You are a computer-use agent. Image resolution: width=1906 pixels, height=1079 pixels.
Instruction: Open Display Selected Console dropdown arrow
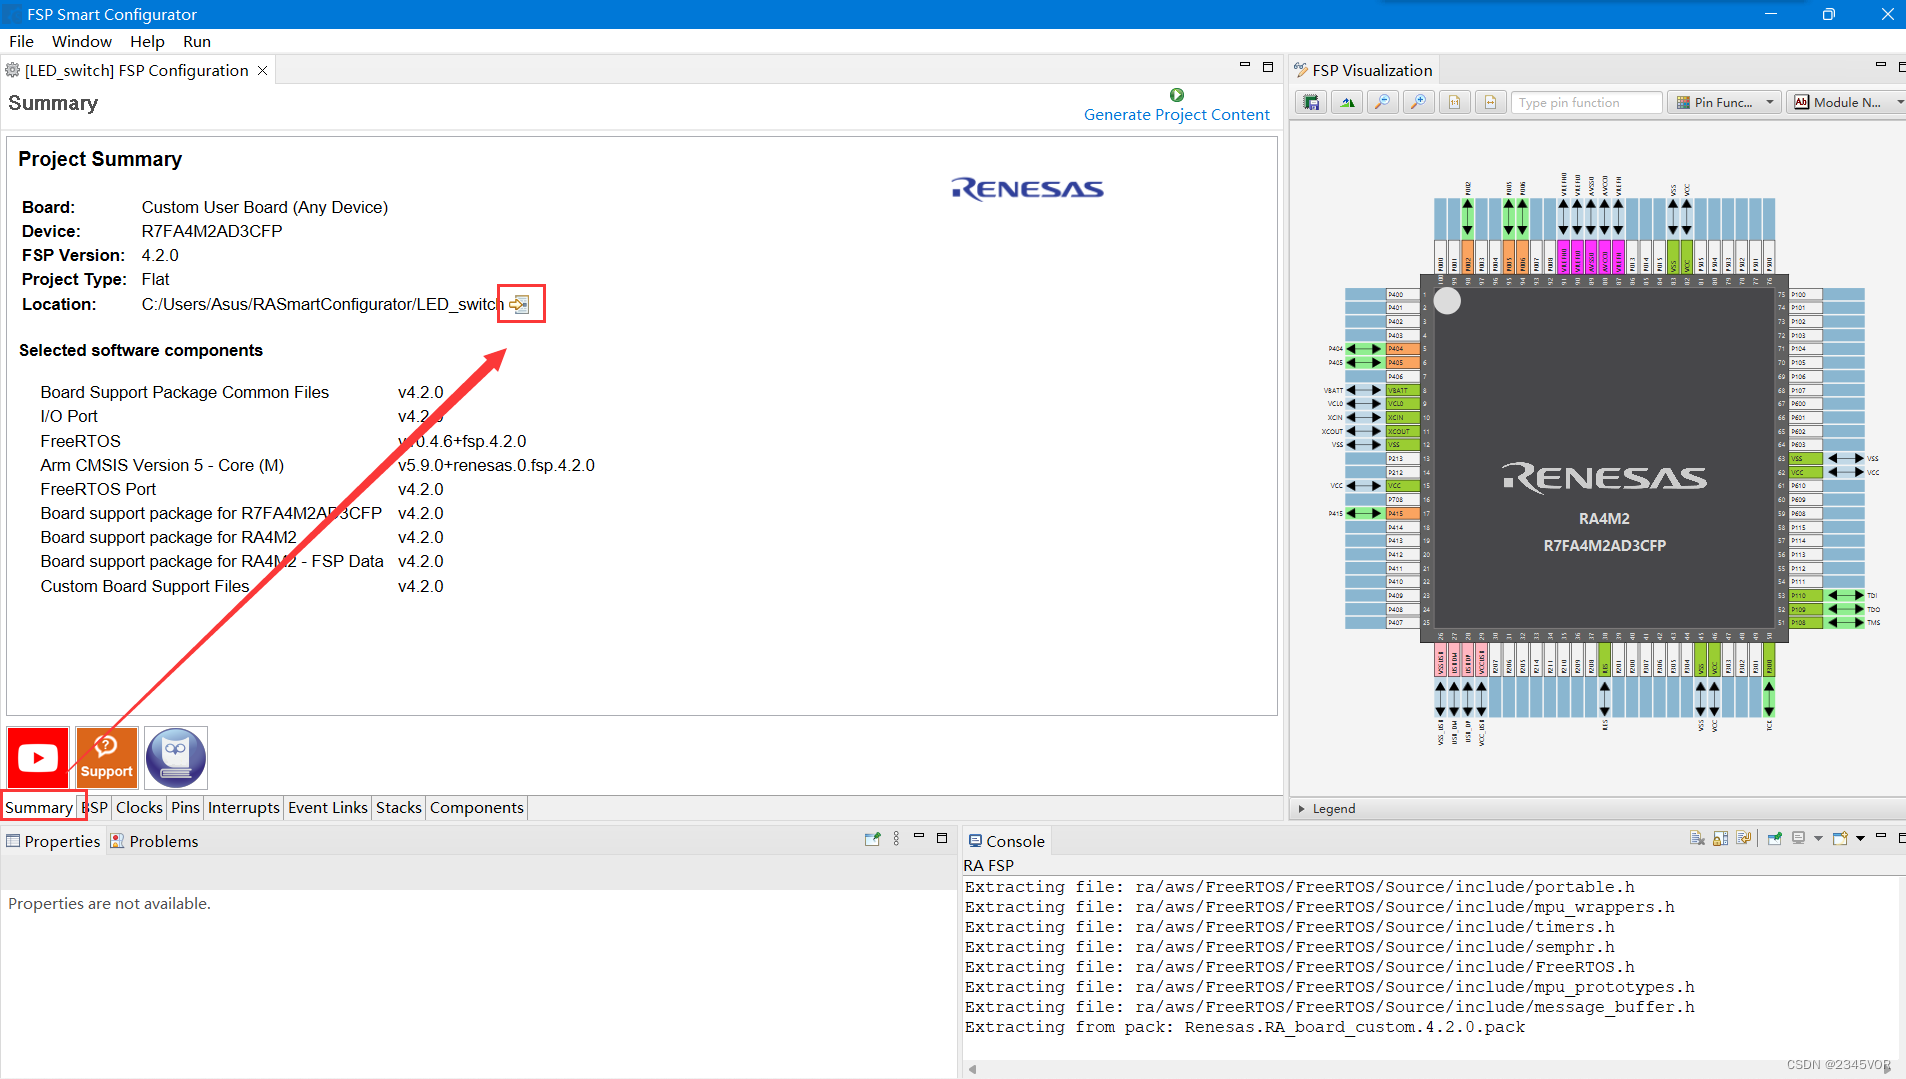[x=1818, y=839]
